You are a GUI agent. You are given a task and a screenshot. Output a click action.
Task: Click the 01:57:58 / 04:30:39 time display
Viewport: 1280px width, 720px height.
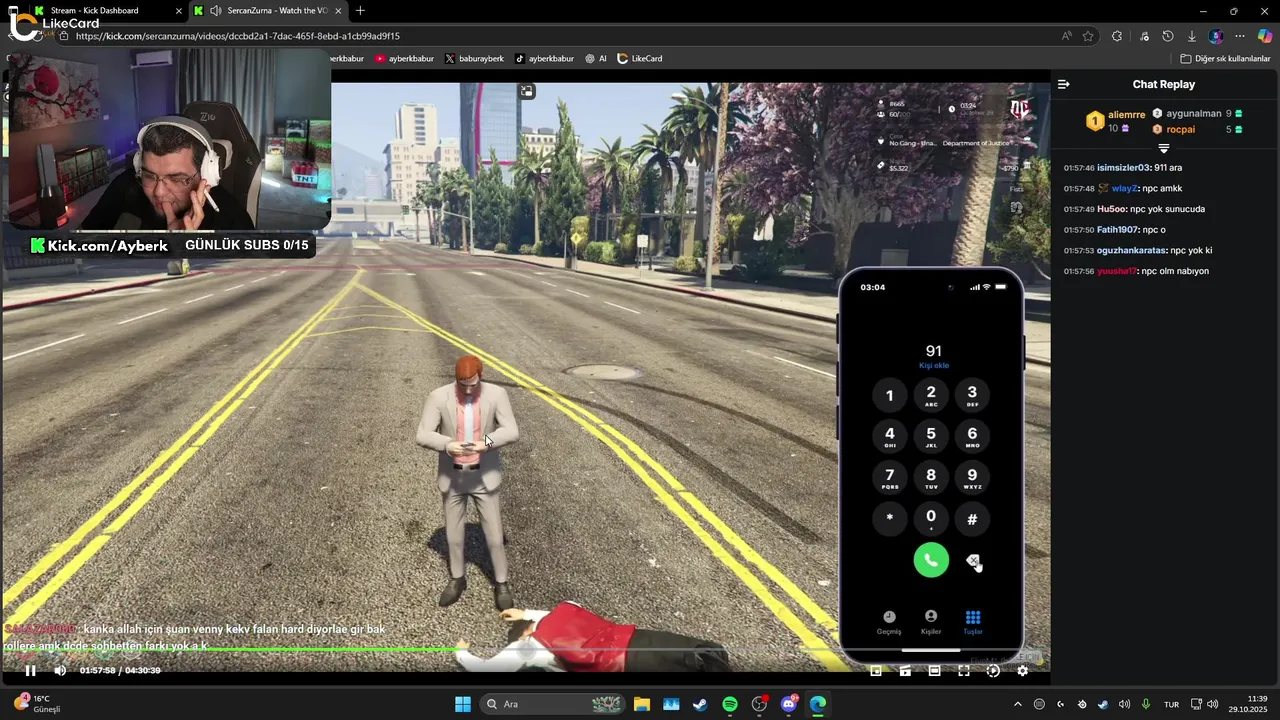(x=120, y=671)
